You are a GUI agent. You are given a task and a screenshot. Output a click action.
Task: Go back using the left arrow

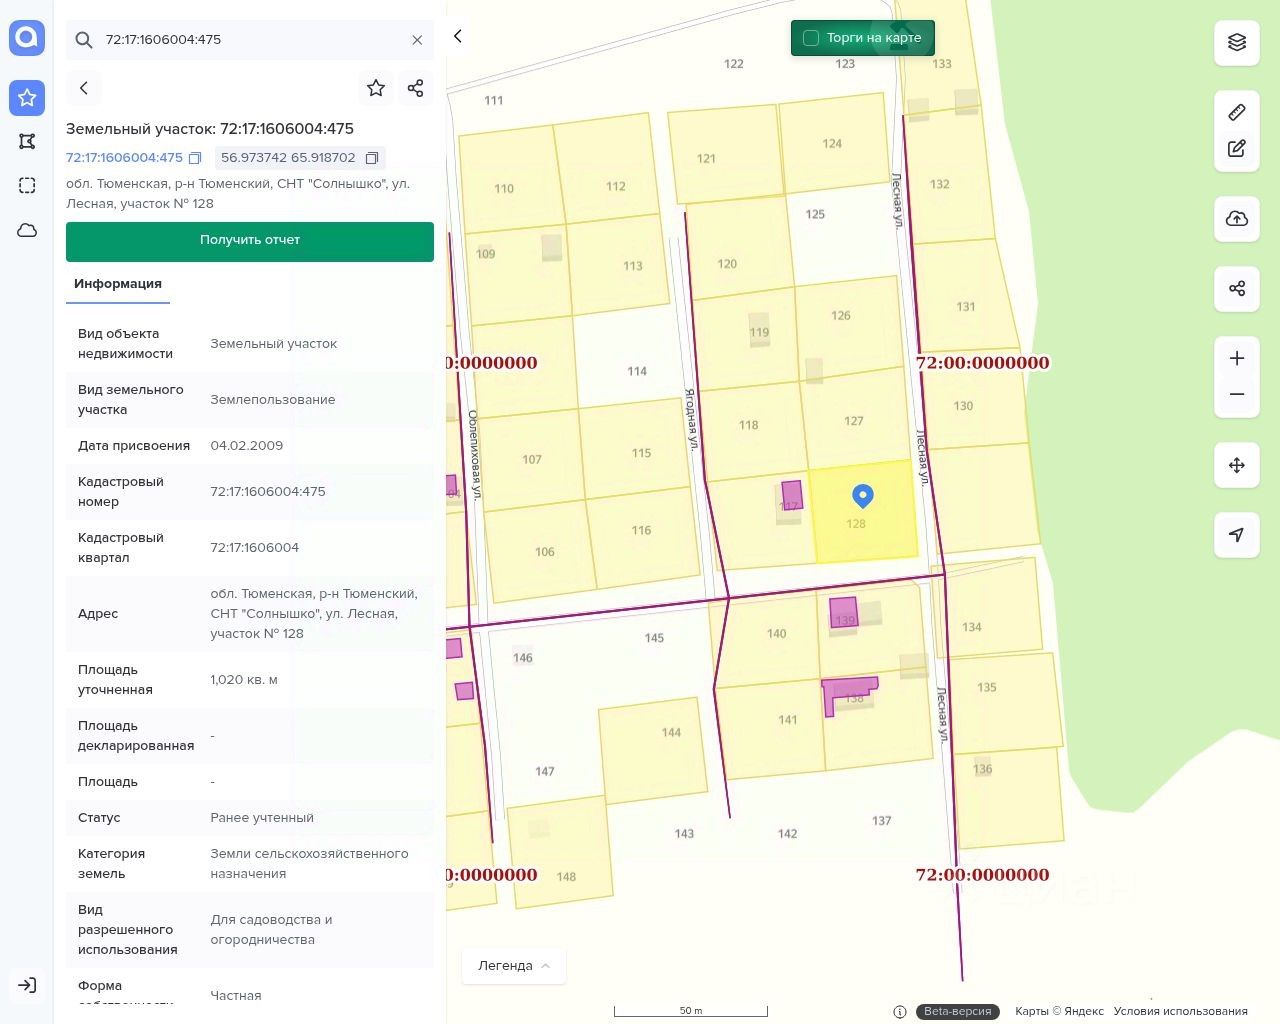pyautogui.click(x=84, y=88)
